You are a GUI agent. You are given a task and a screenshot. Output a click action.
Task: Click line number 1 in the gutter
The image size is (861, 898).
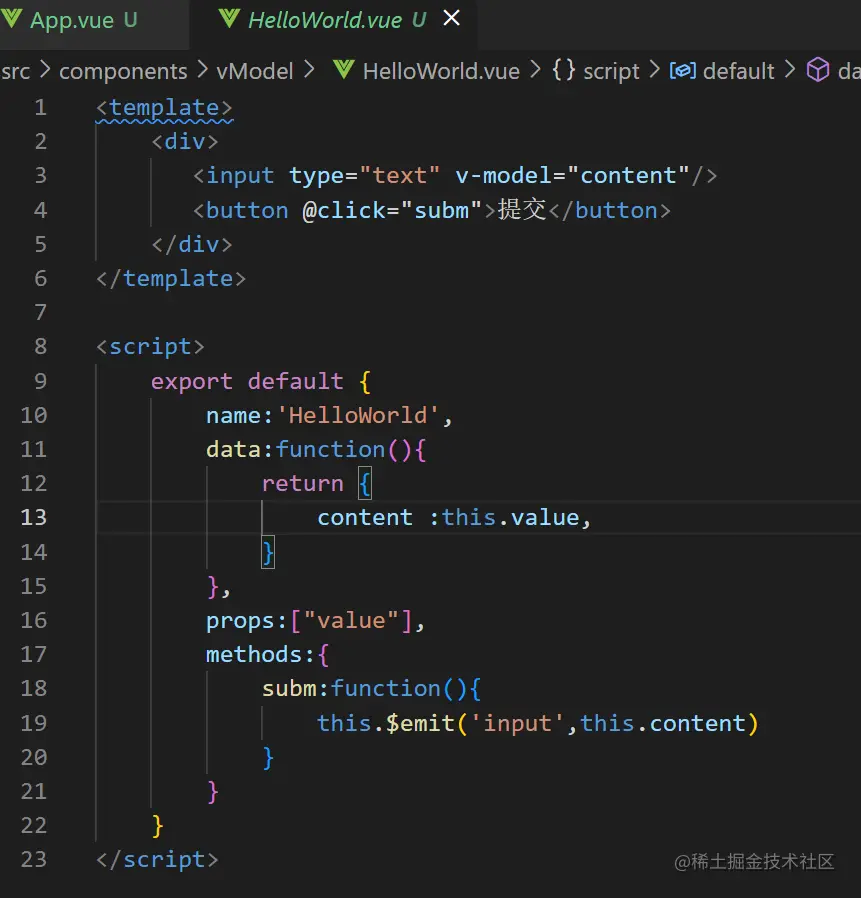click(x=40, y=108)
